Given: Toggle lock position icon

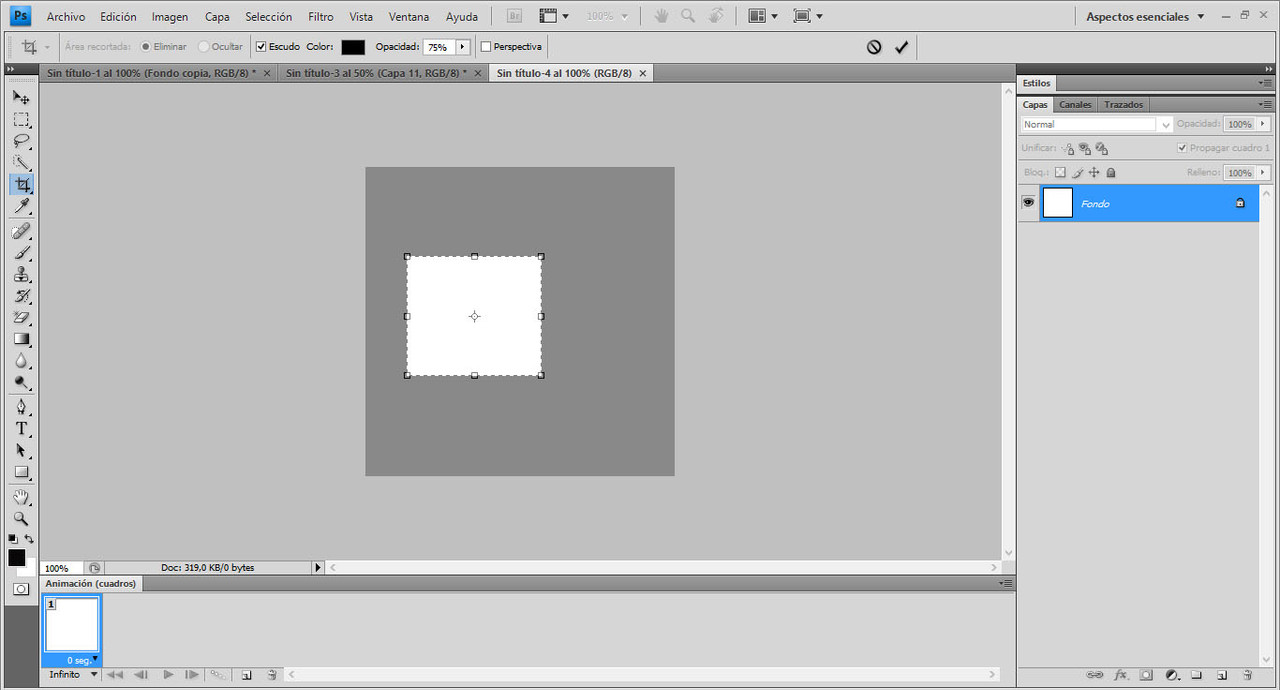Looking at the screenshot, I should (x=1094, y=173).
